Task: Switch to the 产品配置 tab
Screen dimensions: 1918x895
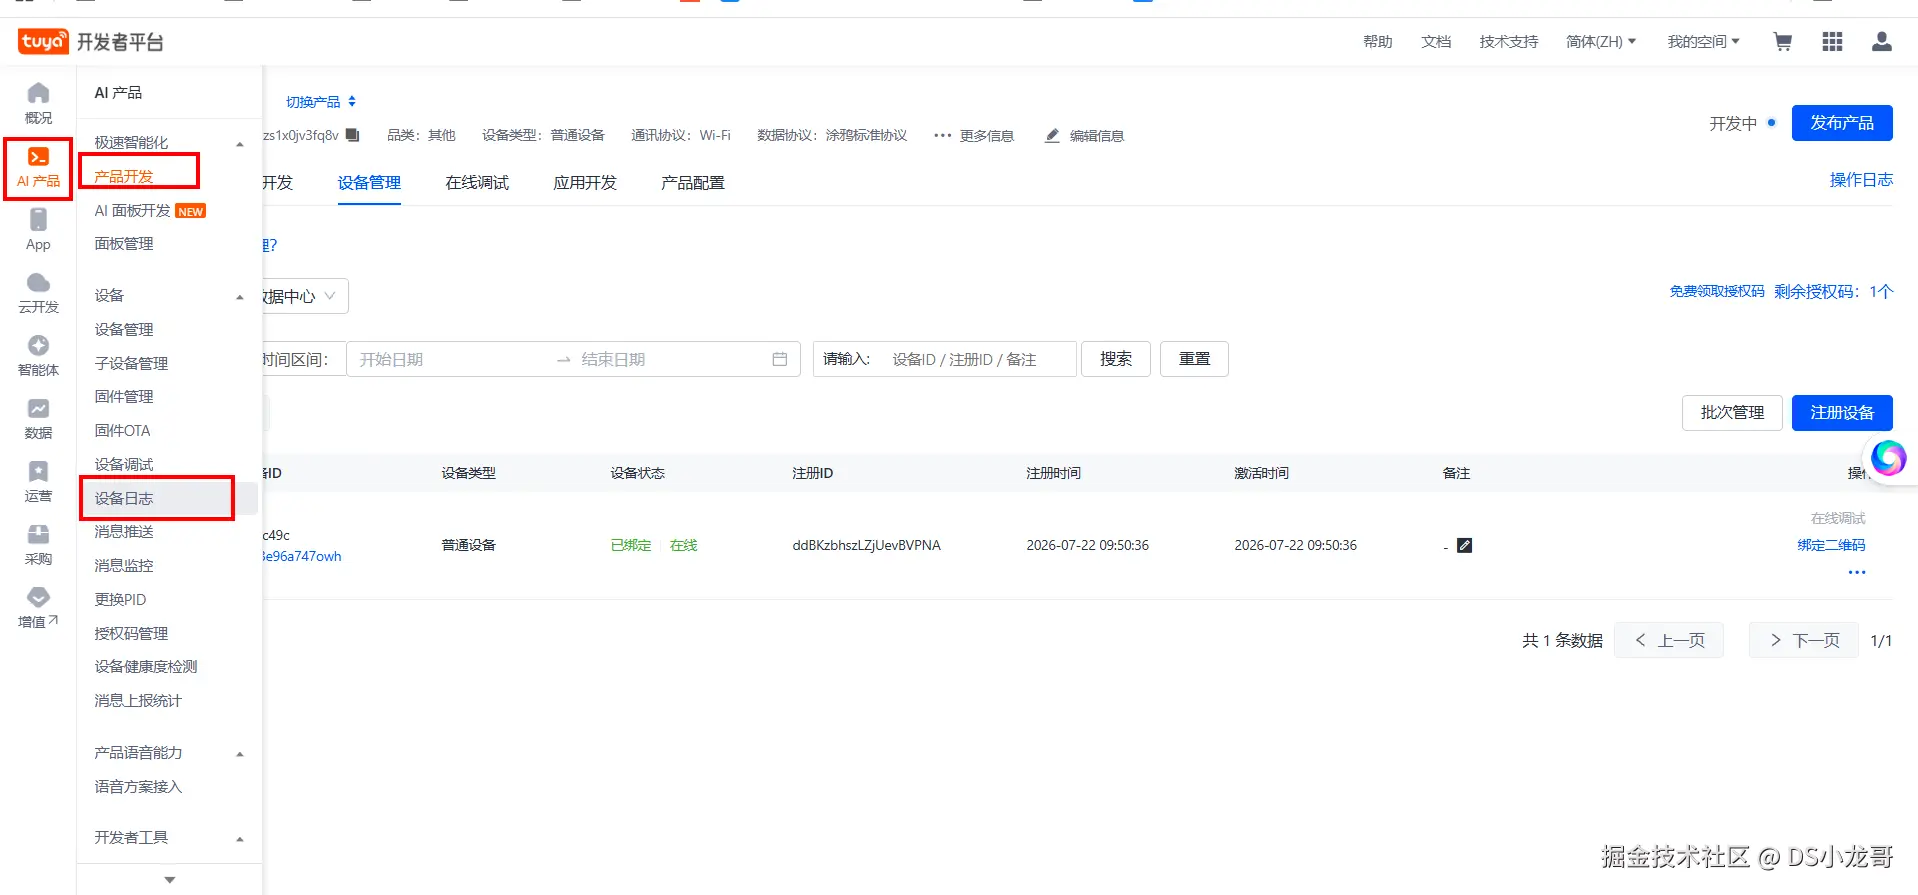Action: (693, 183)
